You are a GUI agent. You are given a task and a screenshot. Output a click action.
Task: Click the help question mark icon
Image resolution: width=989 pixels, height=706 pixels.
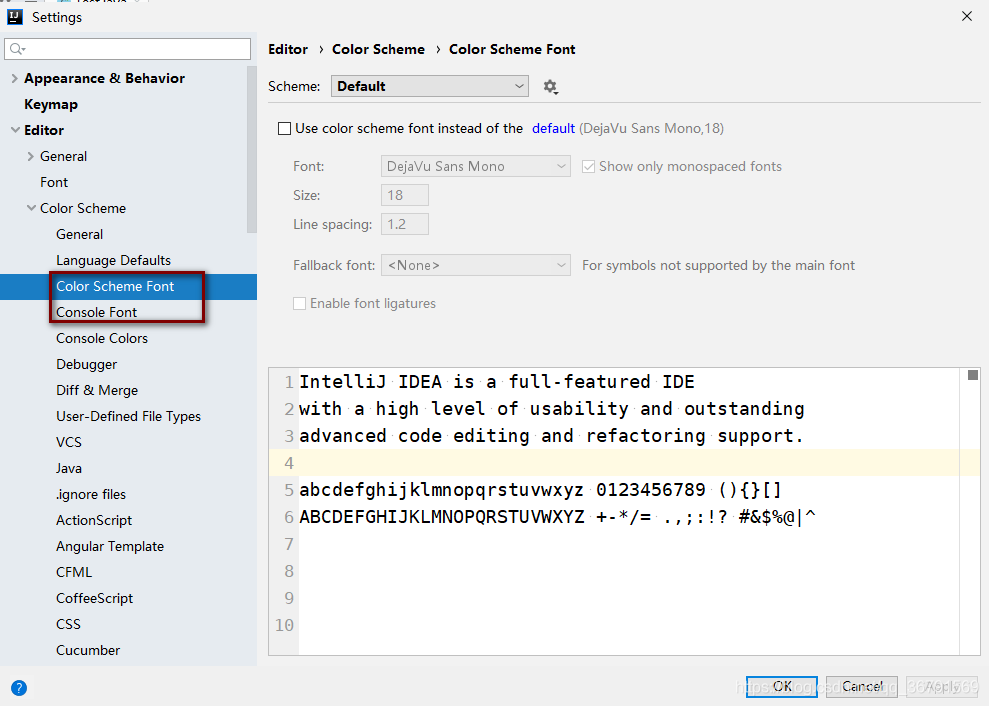point(19,688)
